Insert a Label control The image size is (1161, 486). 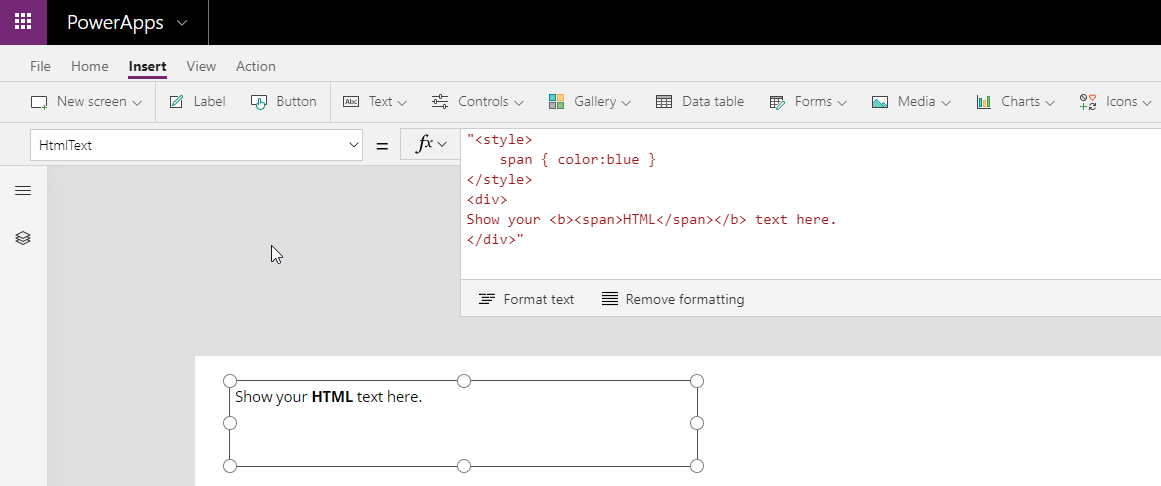point(197,101)
